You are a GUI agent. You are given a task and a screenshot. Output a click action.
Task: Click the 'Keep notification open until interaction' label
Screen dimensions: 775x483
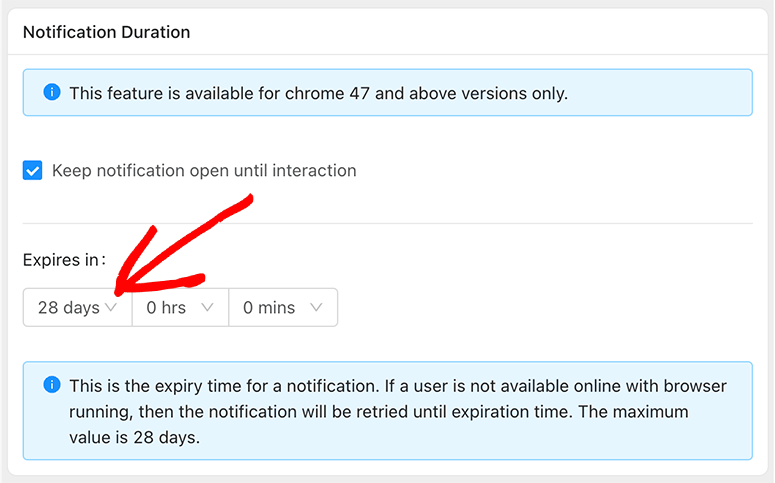[x=204, y=171]
